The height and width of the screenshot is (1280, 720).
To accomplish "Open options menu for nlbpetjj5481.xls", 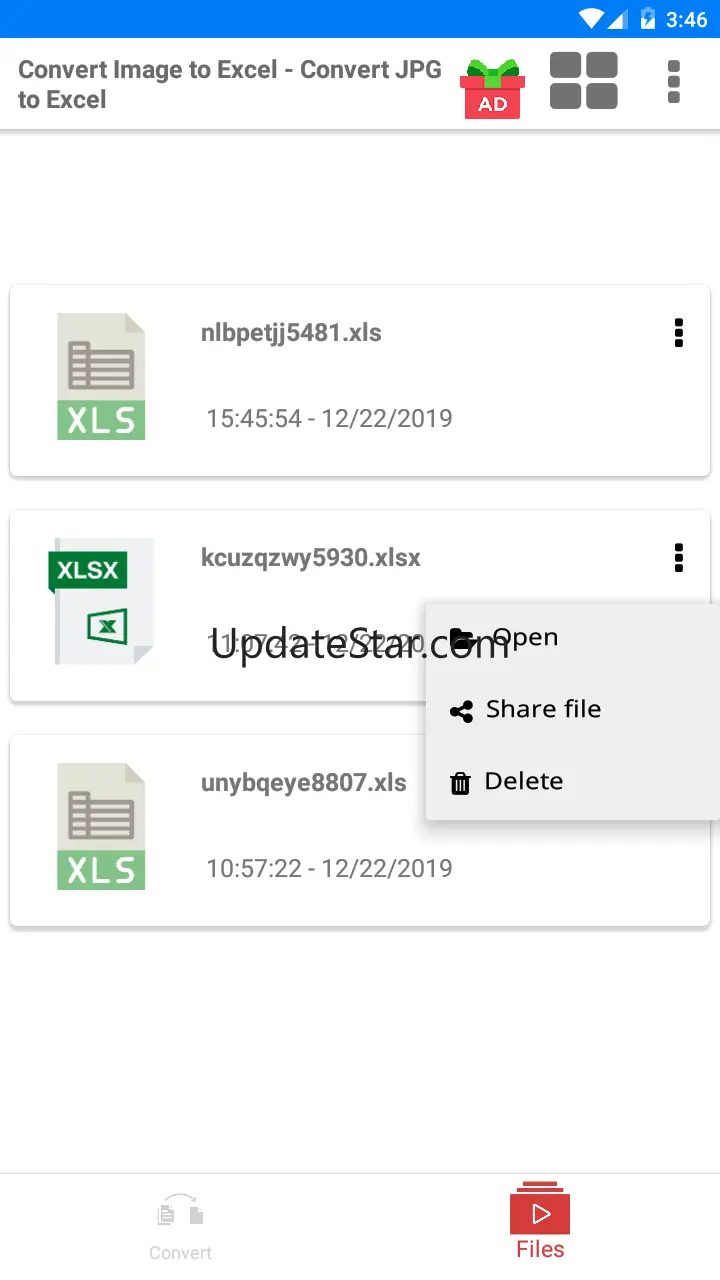I will click(679, 333).
